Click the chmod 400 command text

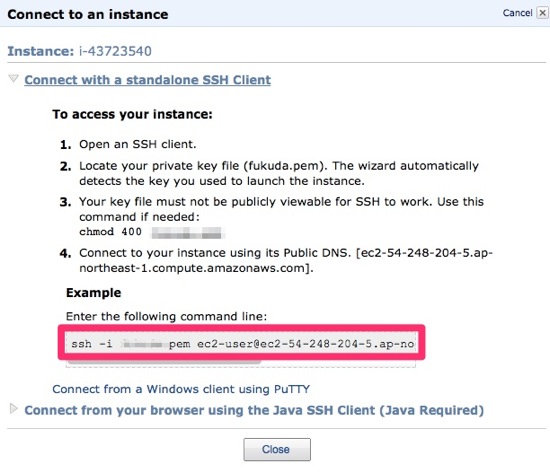click(x=110, y=232)
